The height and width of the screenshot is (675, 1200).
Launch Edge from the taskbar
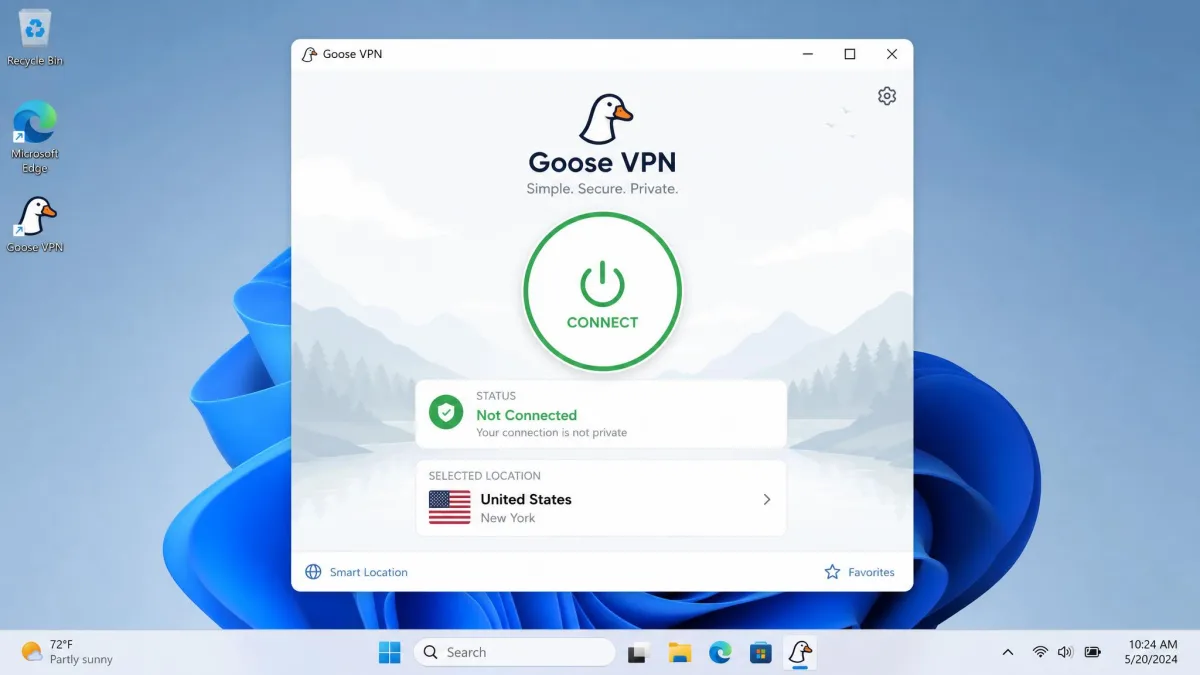[x=720, y=653]
